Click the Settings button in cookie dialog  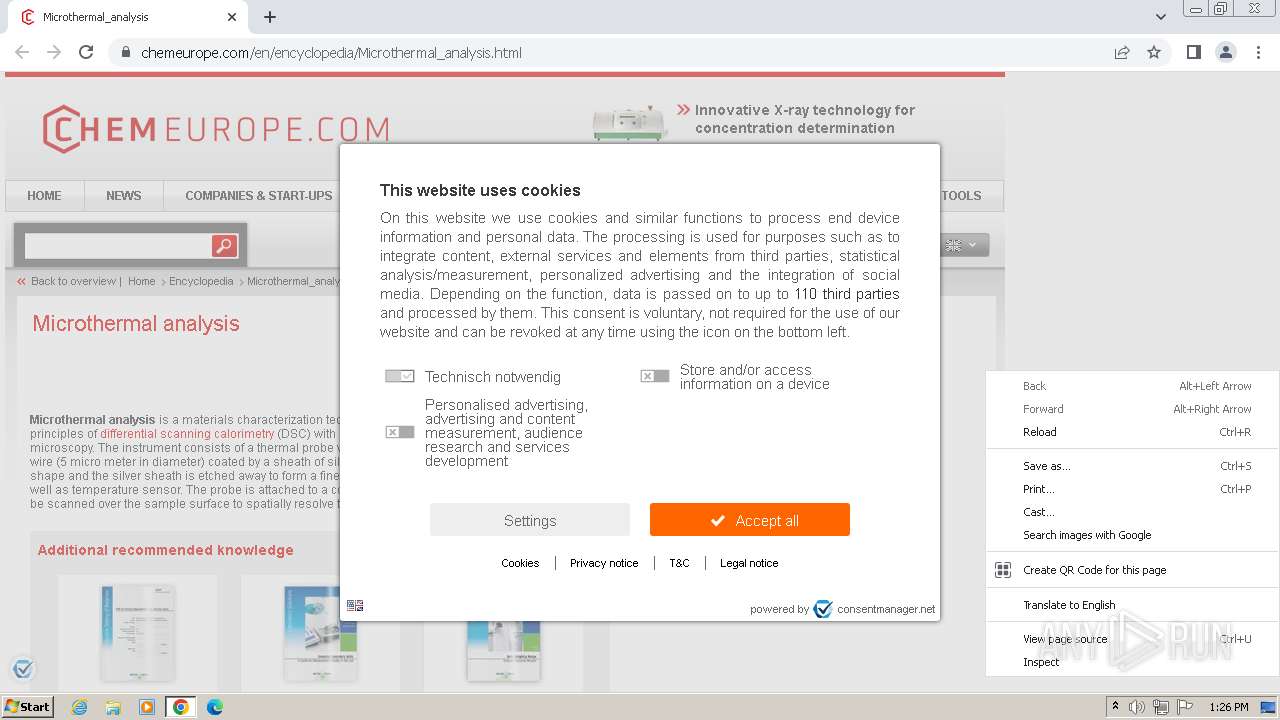click(x=530, y=520)
